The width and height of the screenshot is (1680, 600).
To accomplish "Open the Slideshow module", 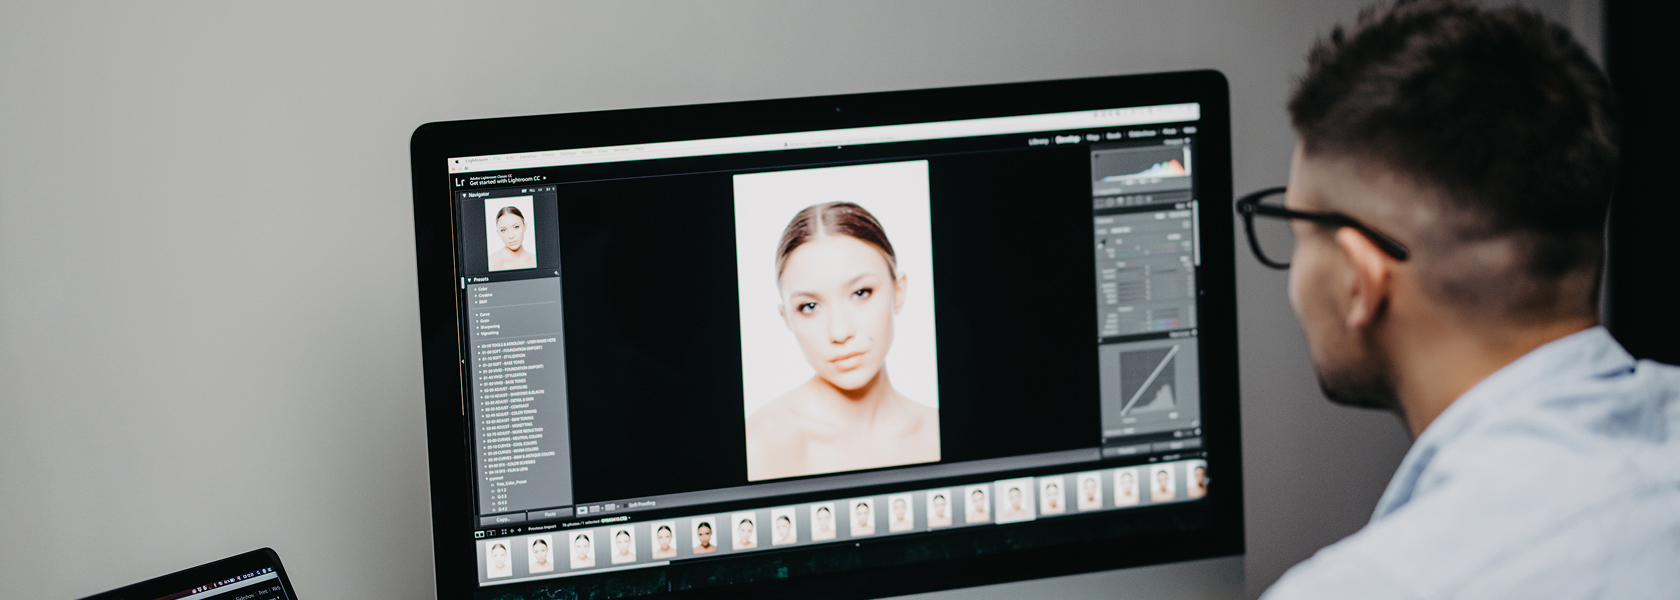I will click(1142, 133).
